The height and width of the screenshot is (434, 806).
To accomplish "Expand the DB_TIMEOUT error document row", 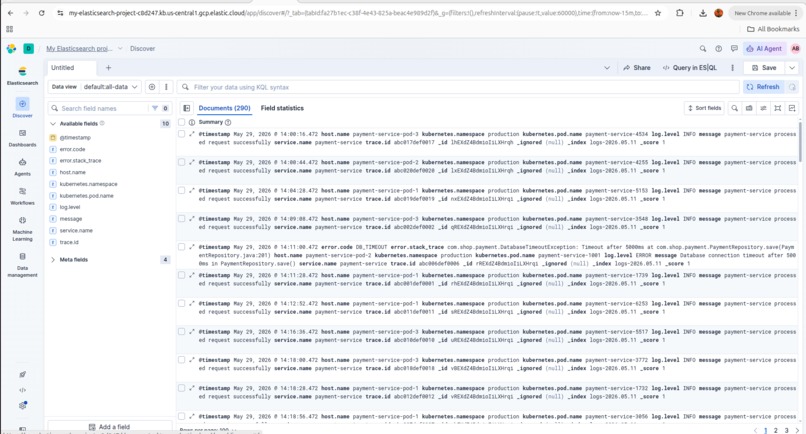I will point(192,247).
